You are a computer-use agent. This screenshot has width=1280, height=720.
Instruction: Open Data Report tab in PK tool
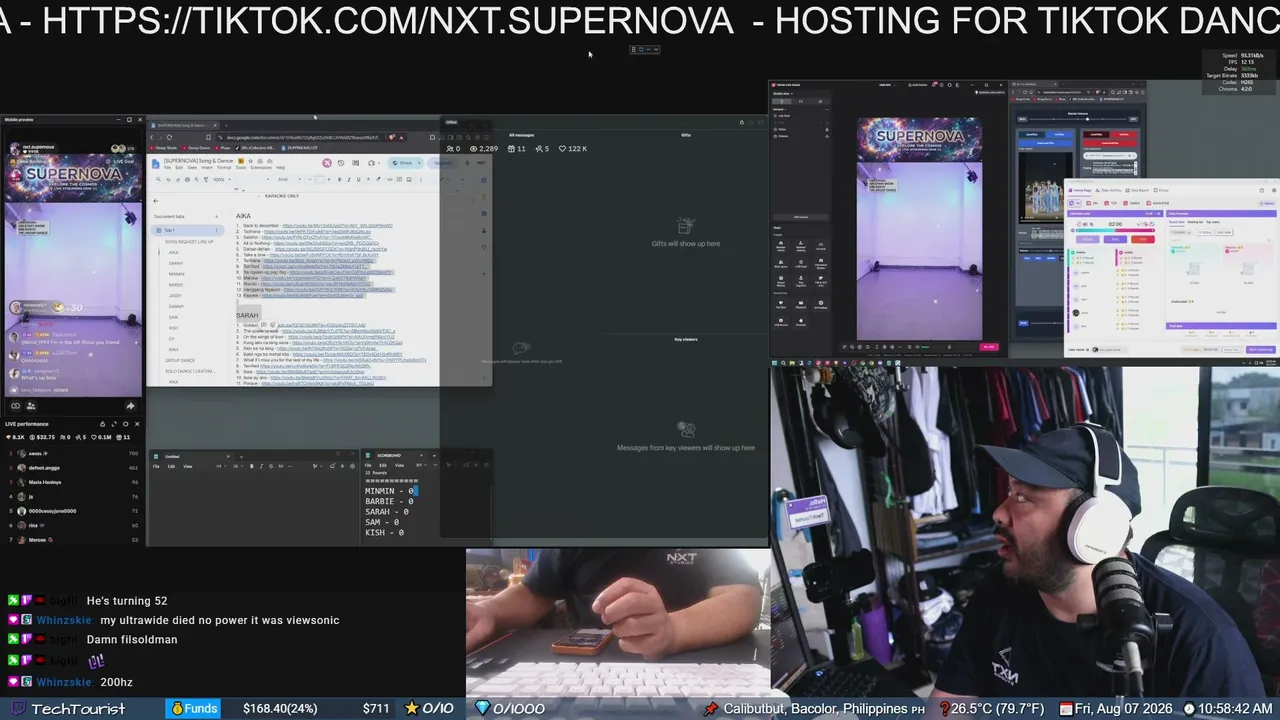click(x=1138, y=190)
